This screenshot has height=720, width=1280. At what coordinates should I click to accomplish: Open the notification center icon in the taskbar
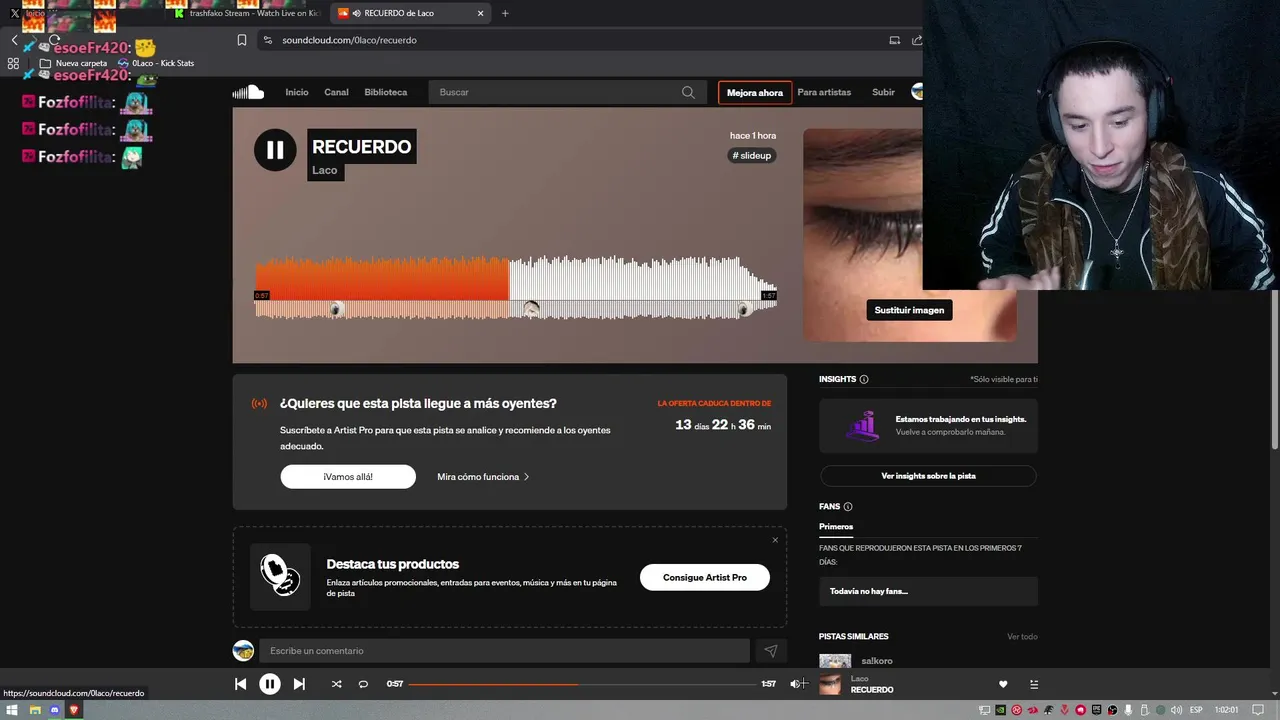pyautogui.click(x=1258, y=710)
